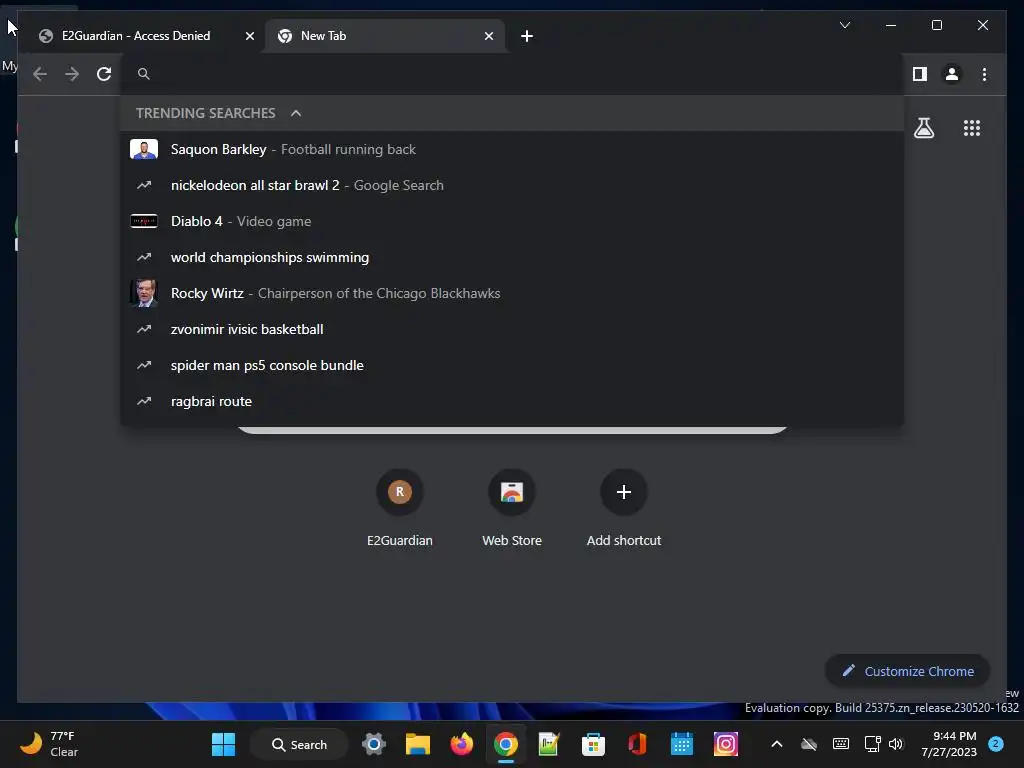Choose zvonimir ivisic basketball suggestion
This screenshot has width=1024, height=768.
(512, 328)
